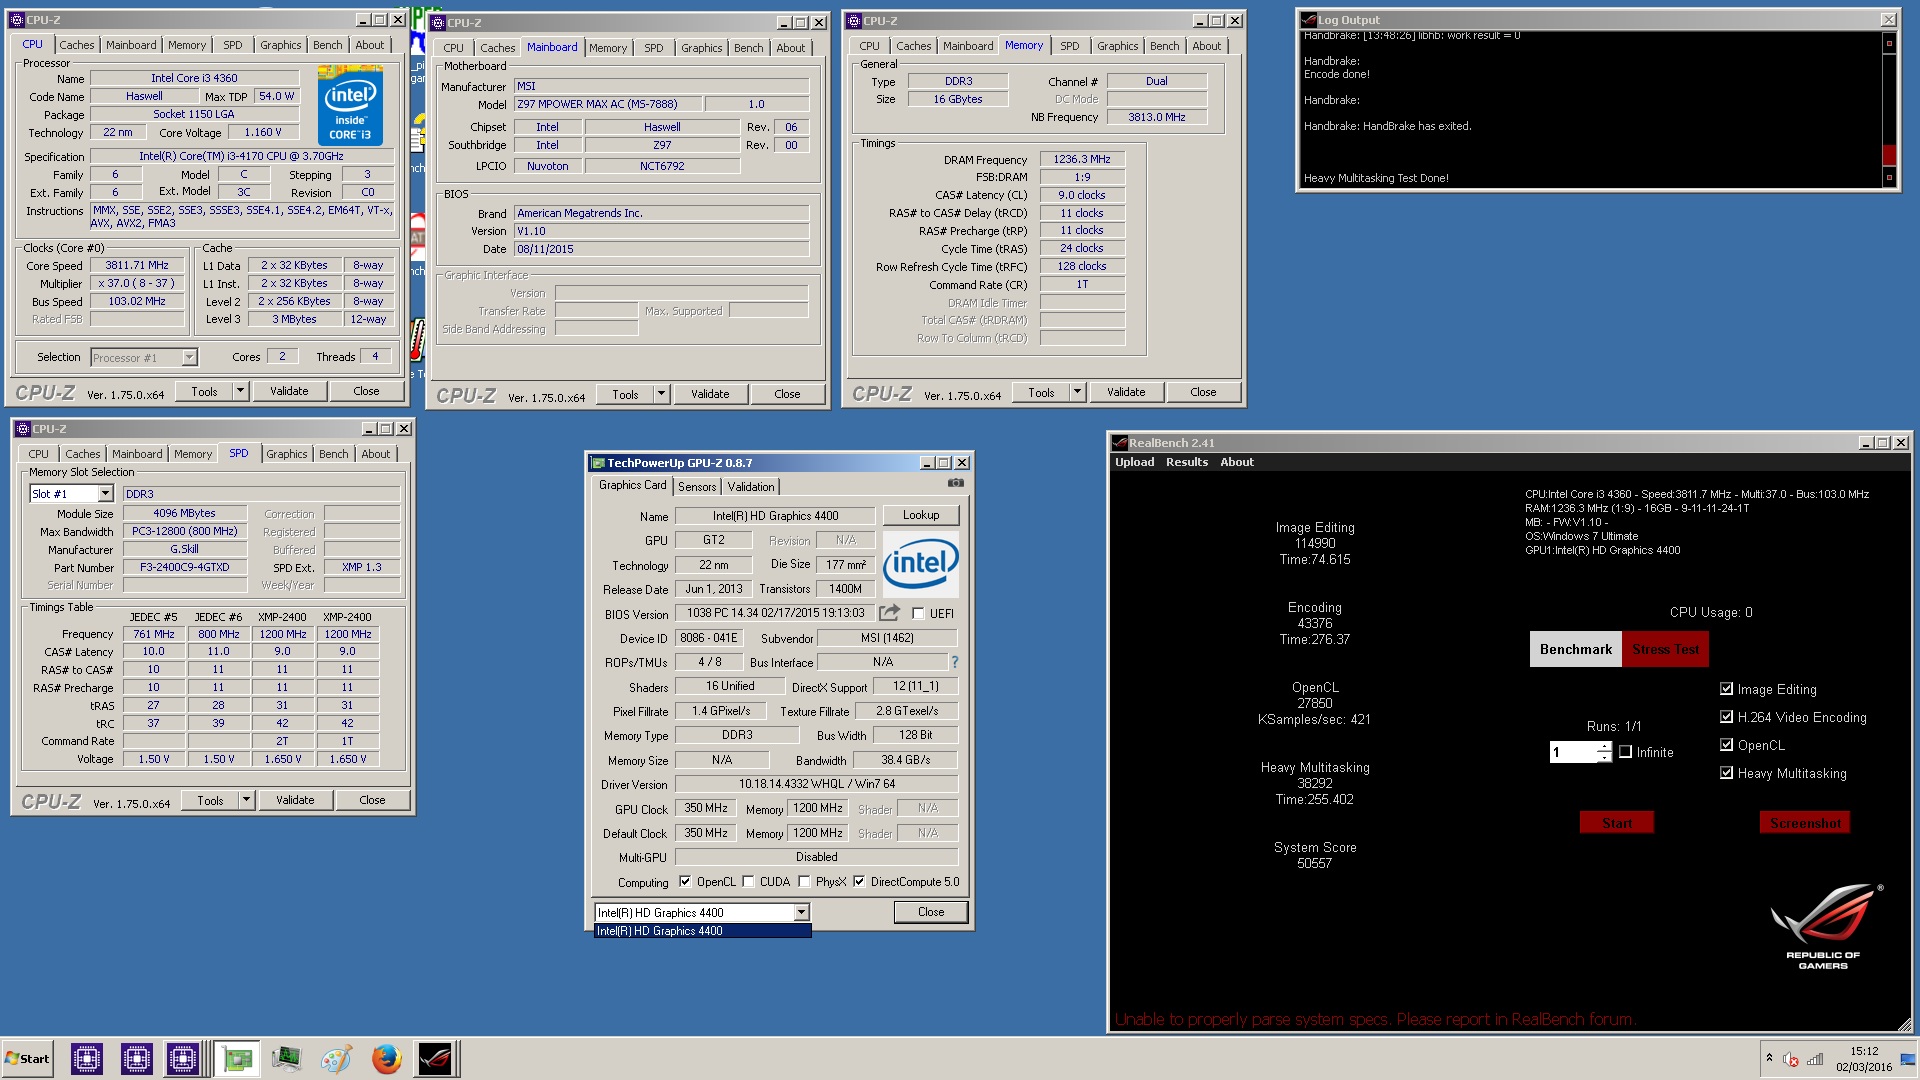Image resolution: width=1920 pixels, height=1080 pixels.
Task: Toggle OpenCL computing checkbox in GPU-Z
Action: [685, 881]
